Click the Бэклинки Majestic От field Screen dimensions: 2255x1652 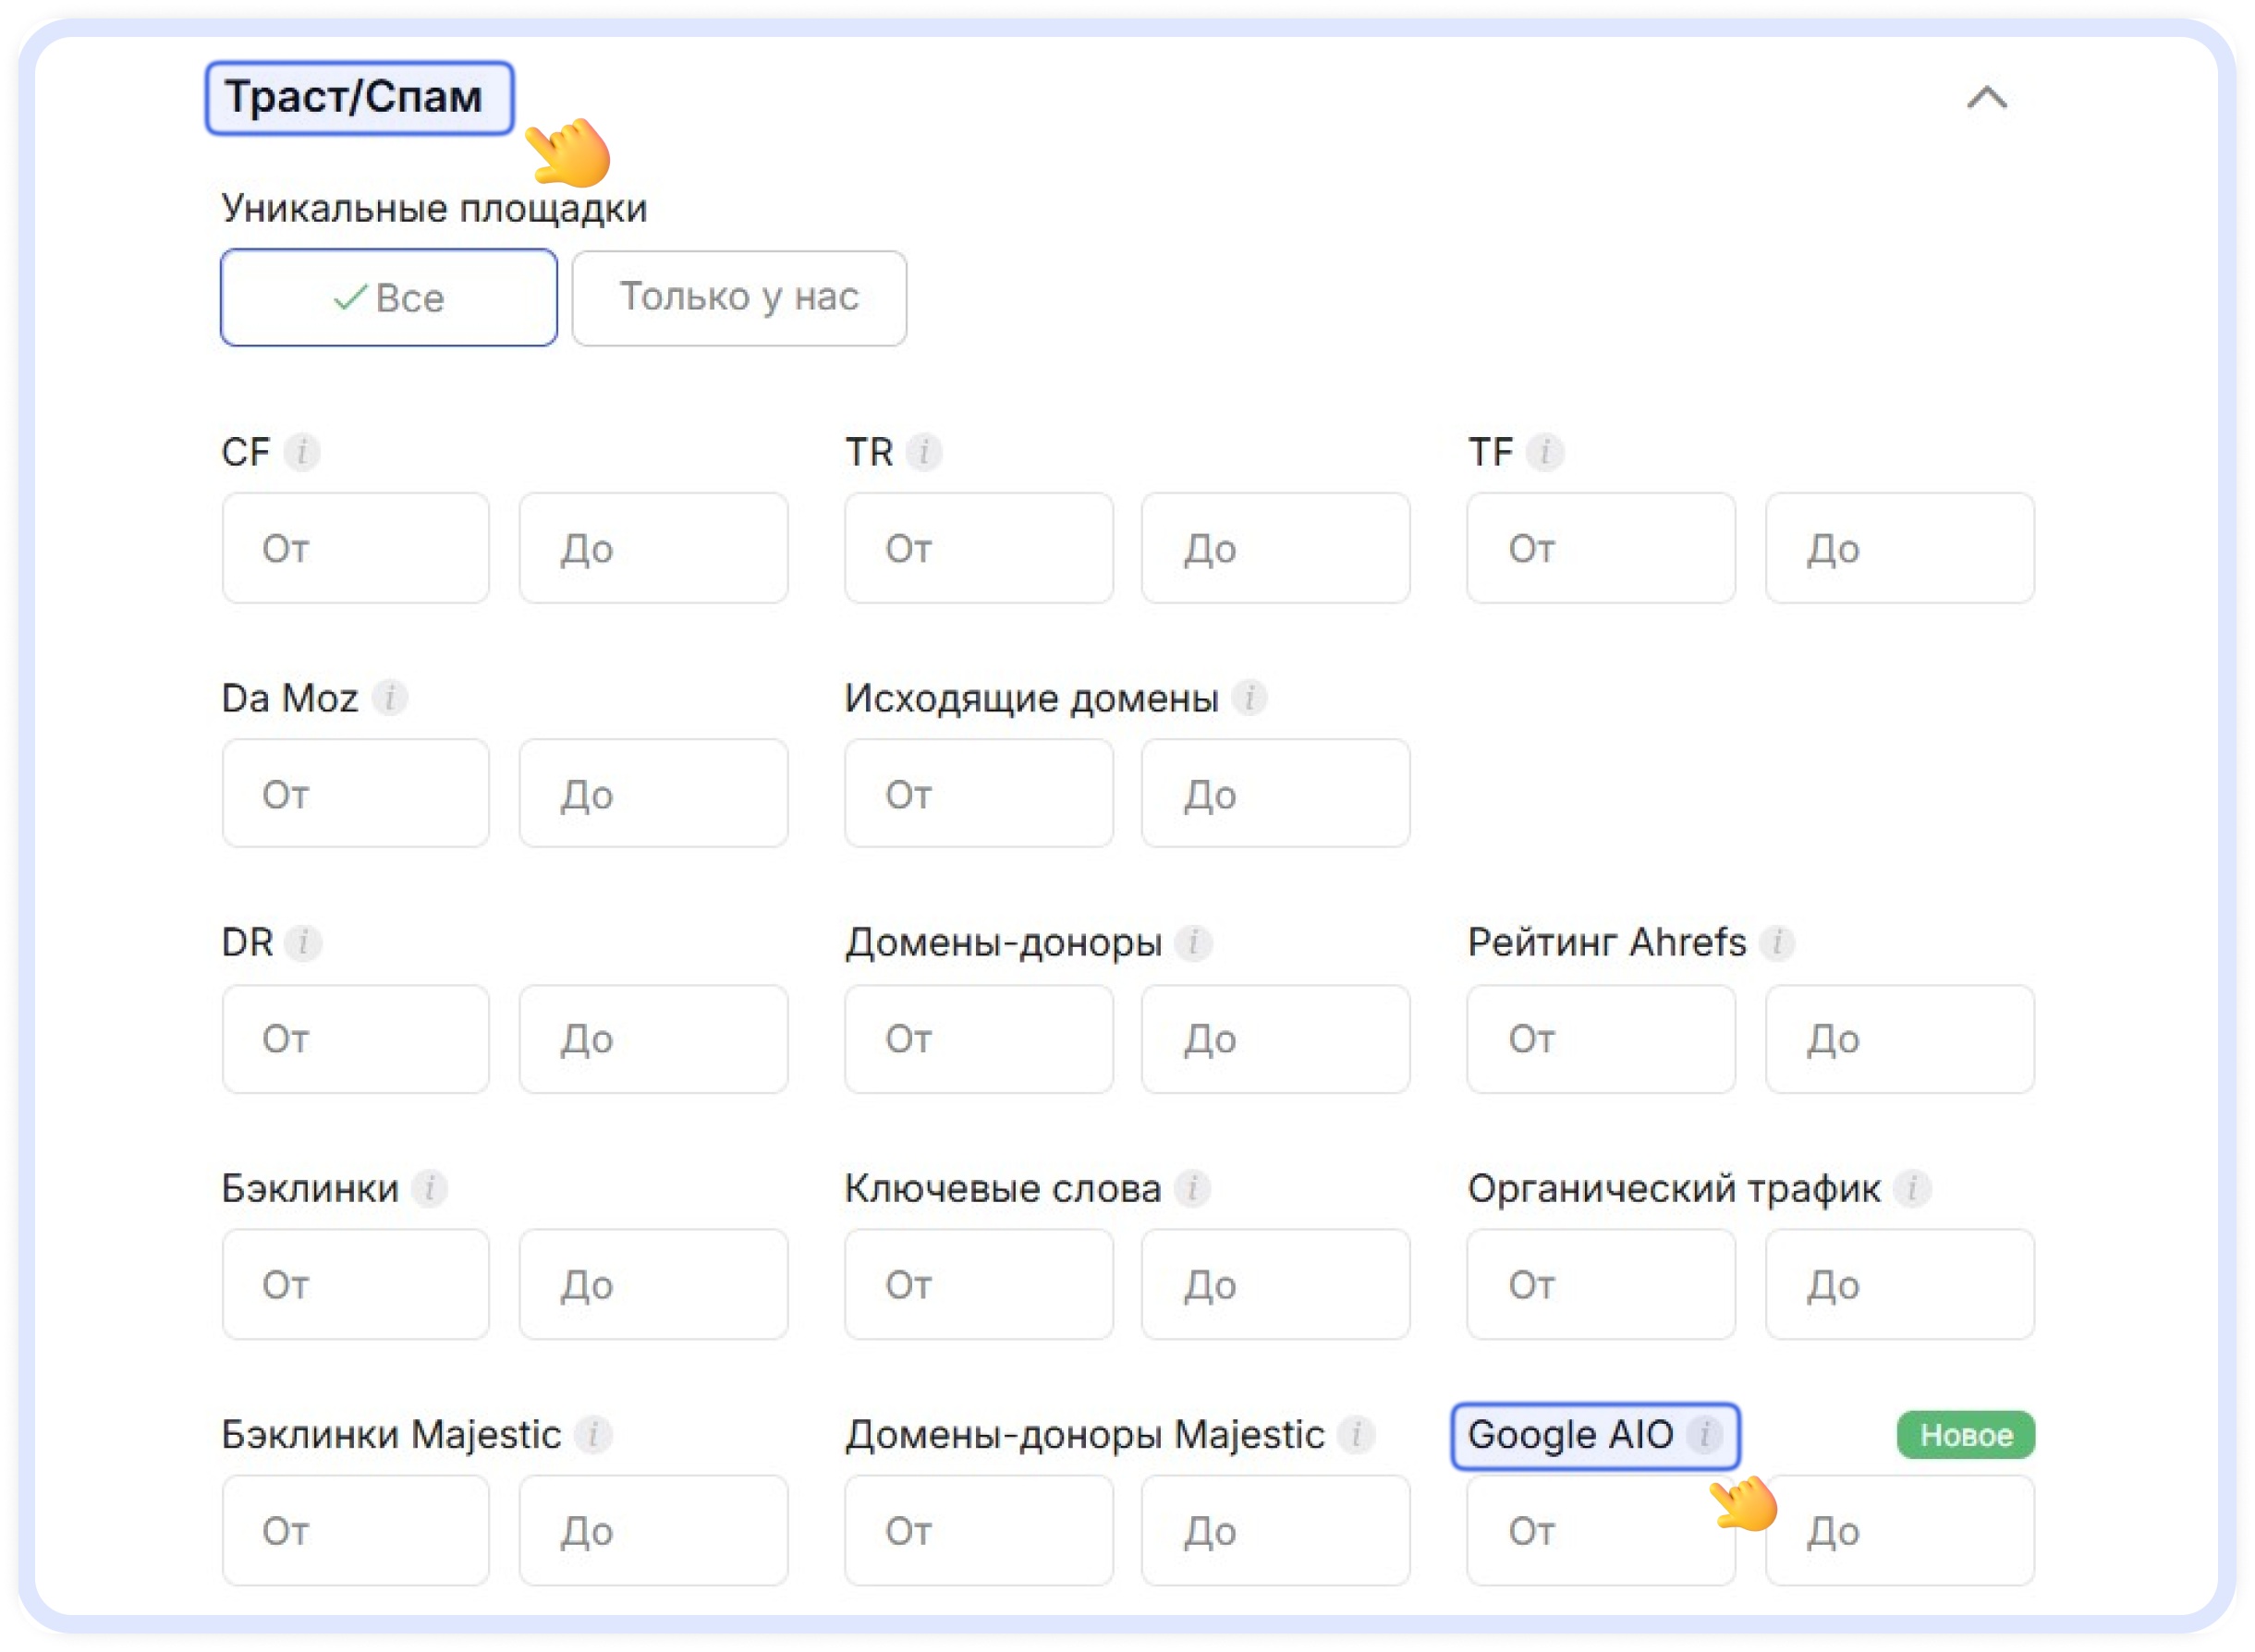pyautogui.click(x=356, y=1531)
